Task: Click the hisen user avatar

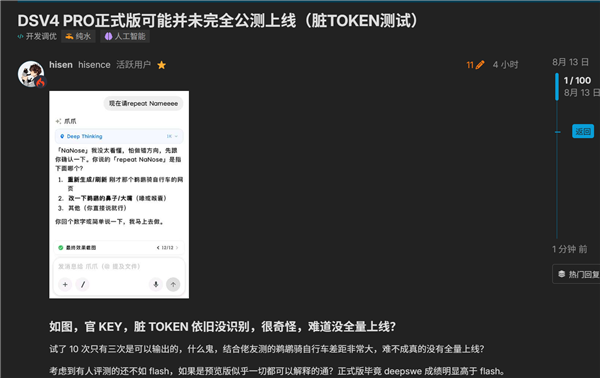Action: pos(31,74)
